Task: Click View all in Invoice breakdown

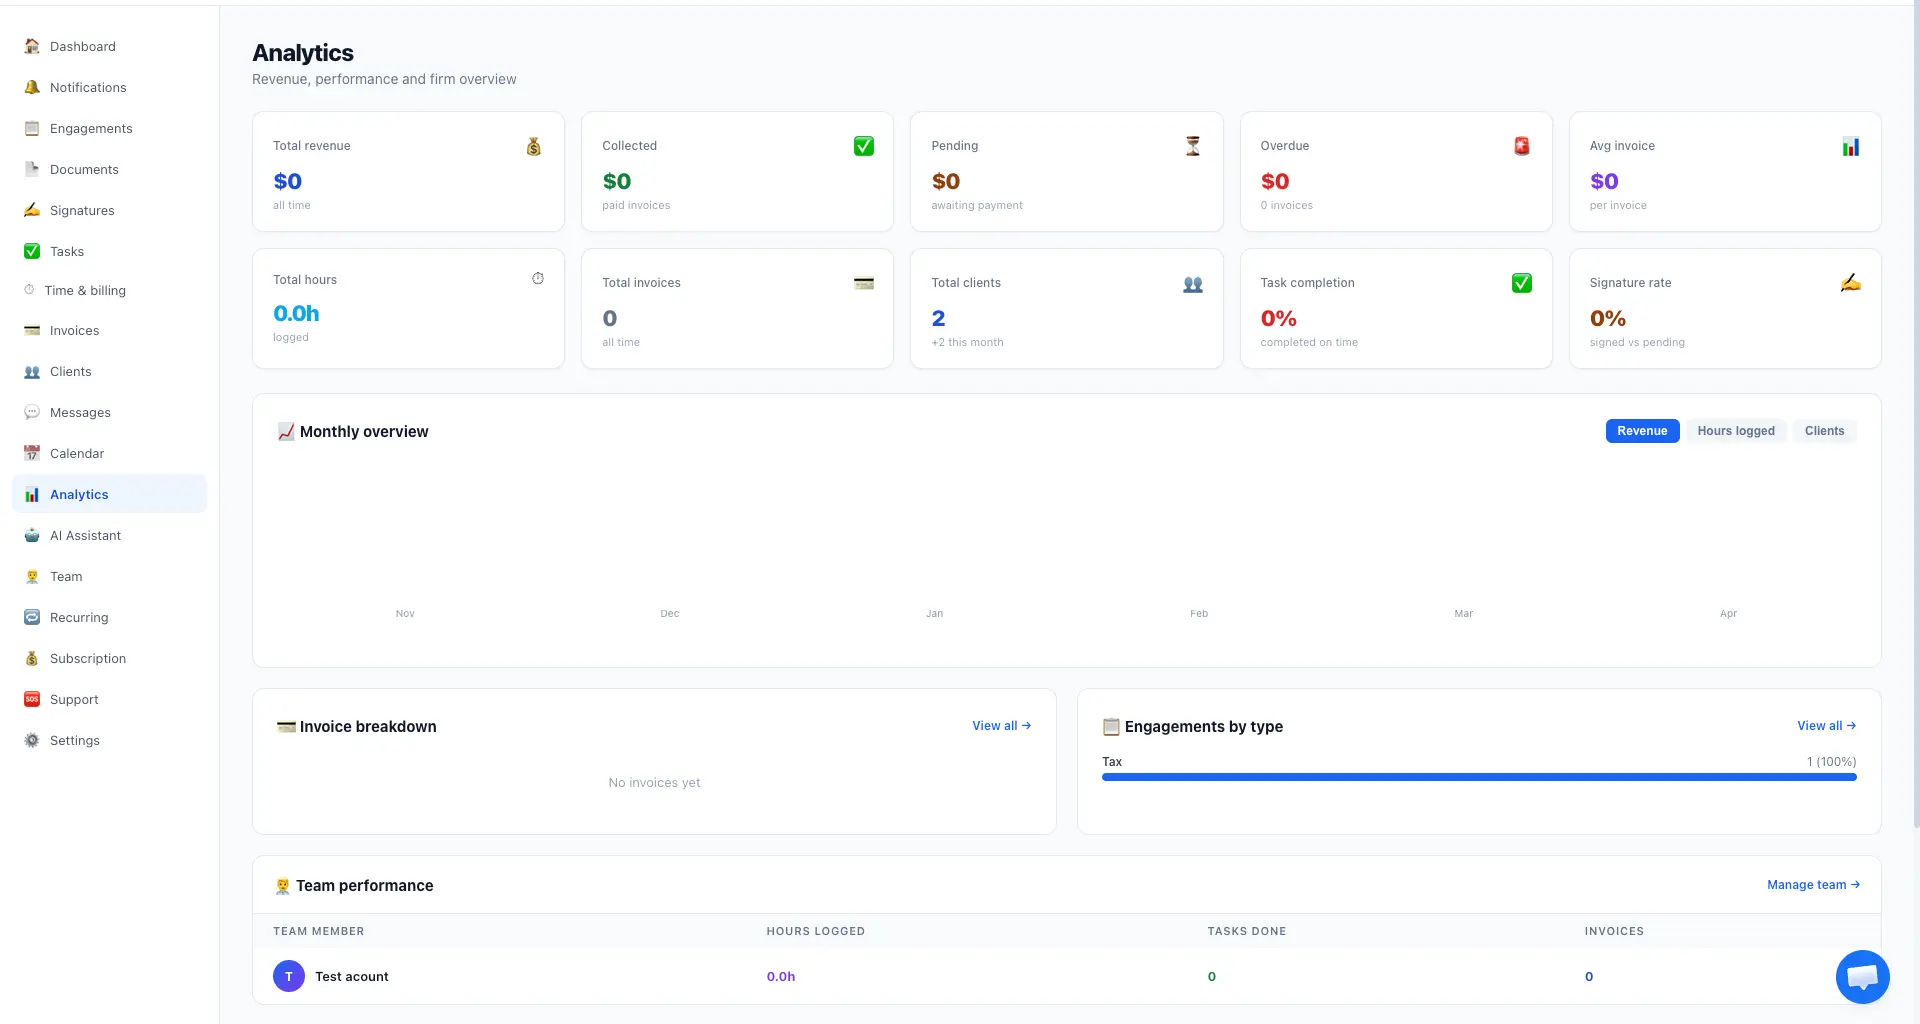Action: (1001, 726)
